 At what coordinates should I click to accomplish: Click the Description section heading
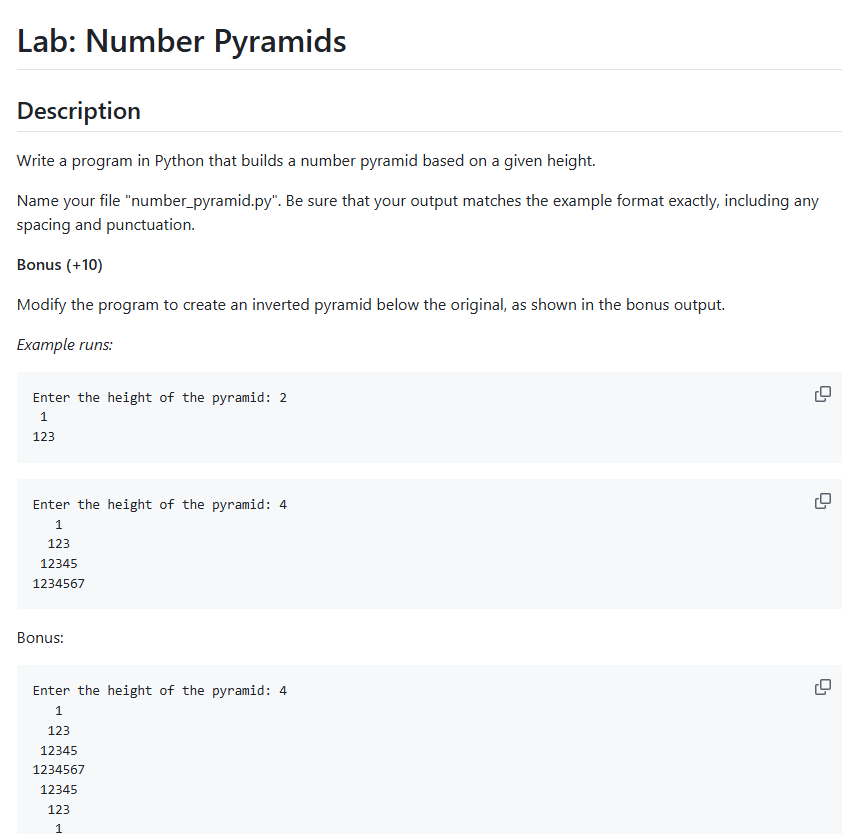tap(78, 111)
